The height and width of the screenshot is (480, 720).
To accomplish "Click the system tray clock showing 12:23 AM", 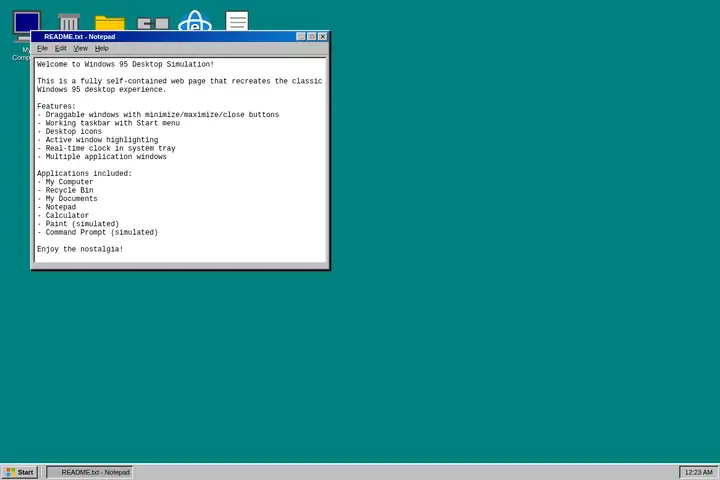I will tap(698, 472).
